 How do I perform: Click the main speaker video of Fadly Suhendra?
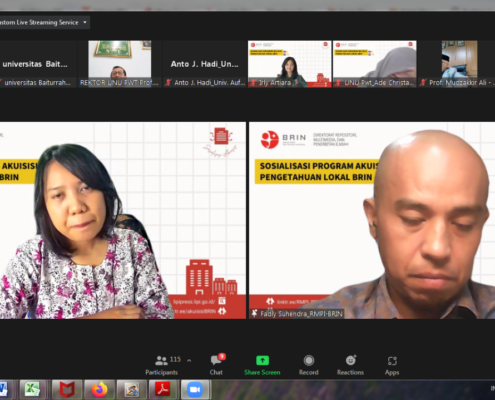372,220
